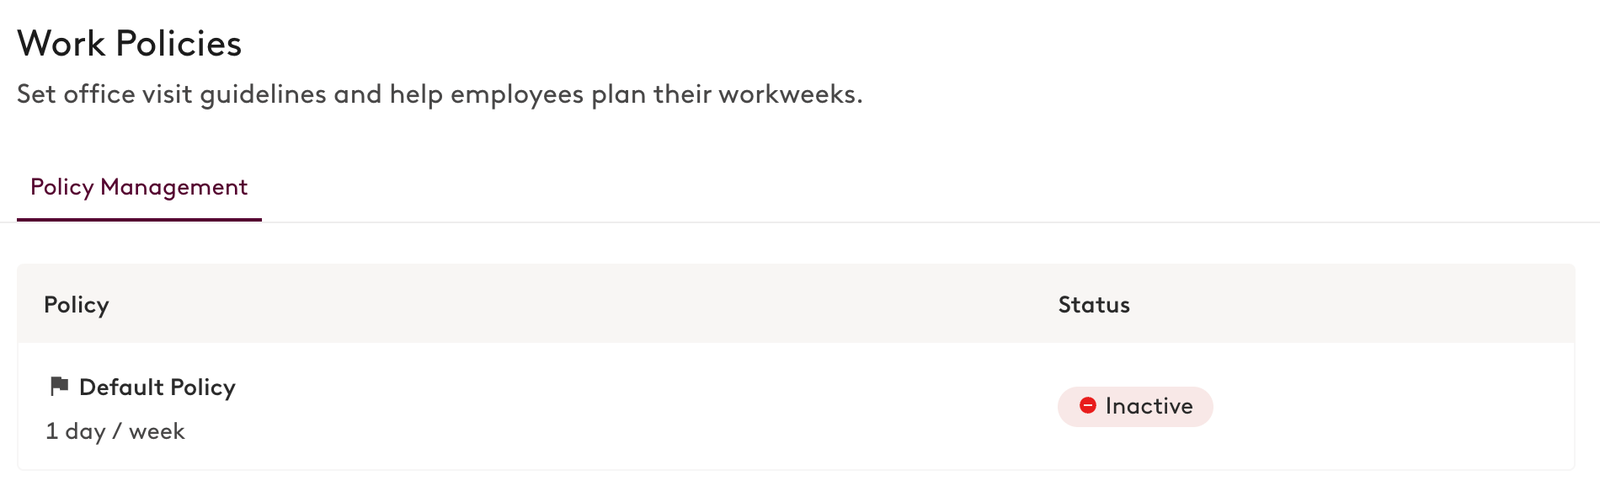Screen dimensions: 1600x497
Task: Click the Inactive status badge
Action: (x=1135, y=406)
